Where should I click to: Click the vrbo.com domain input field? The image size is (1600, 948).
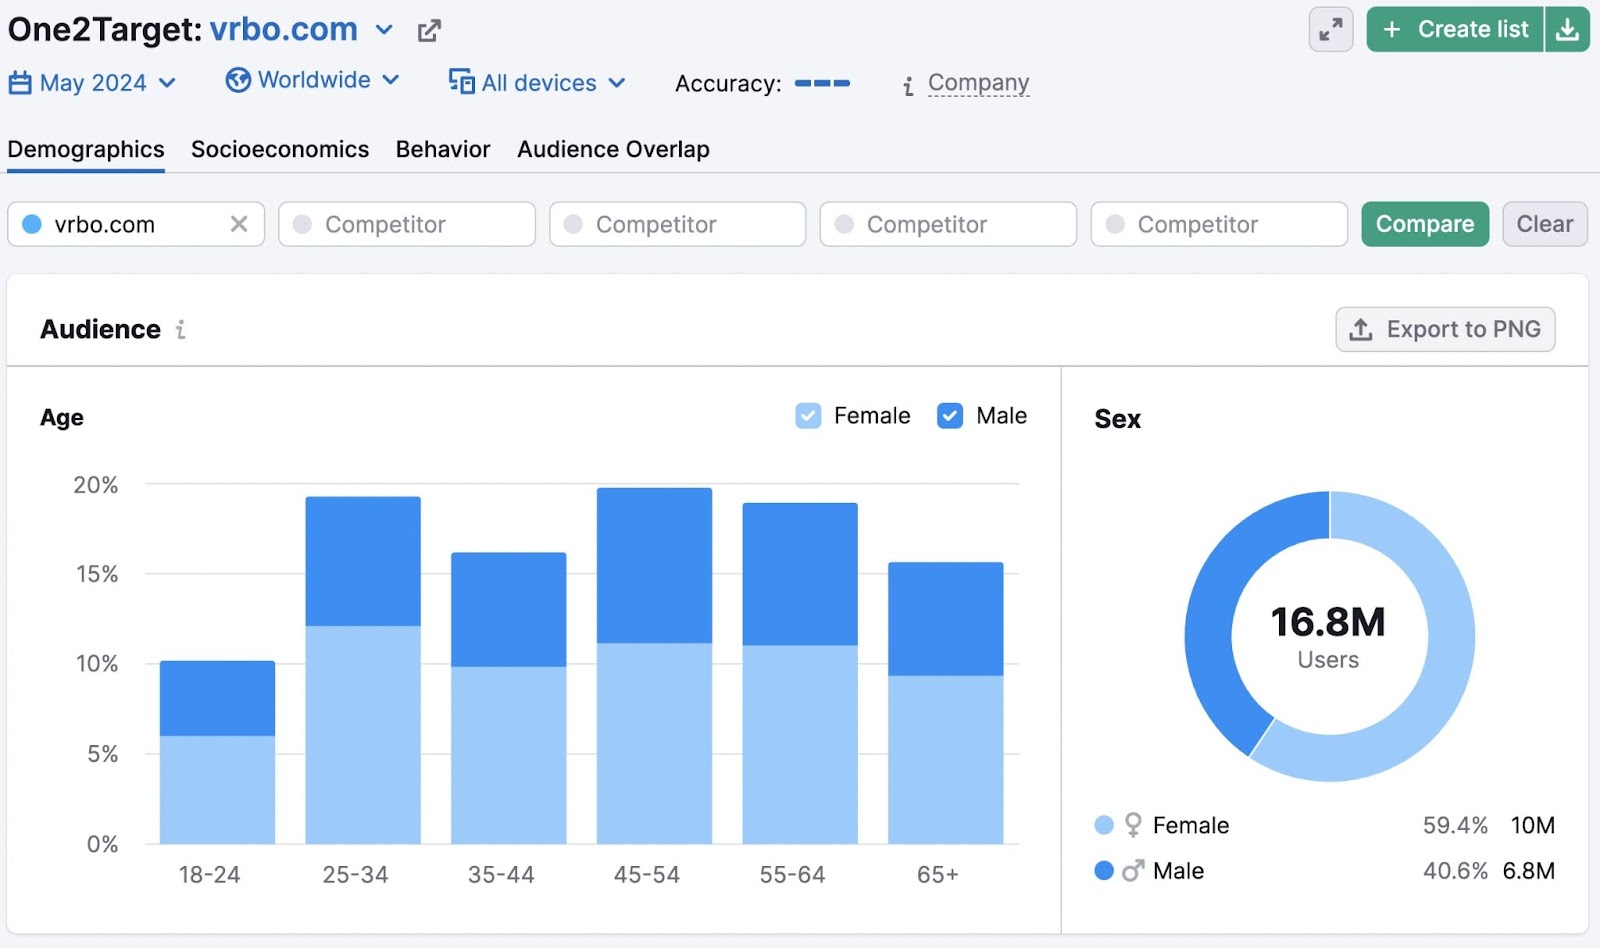coord(136,224)
